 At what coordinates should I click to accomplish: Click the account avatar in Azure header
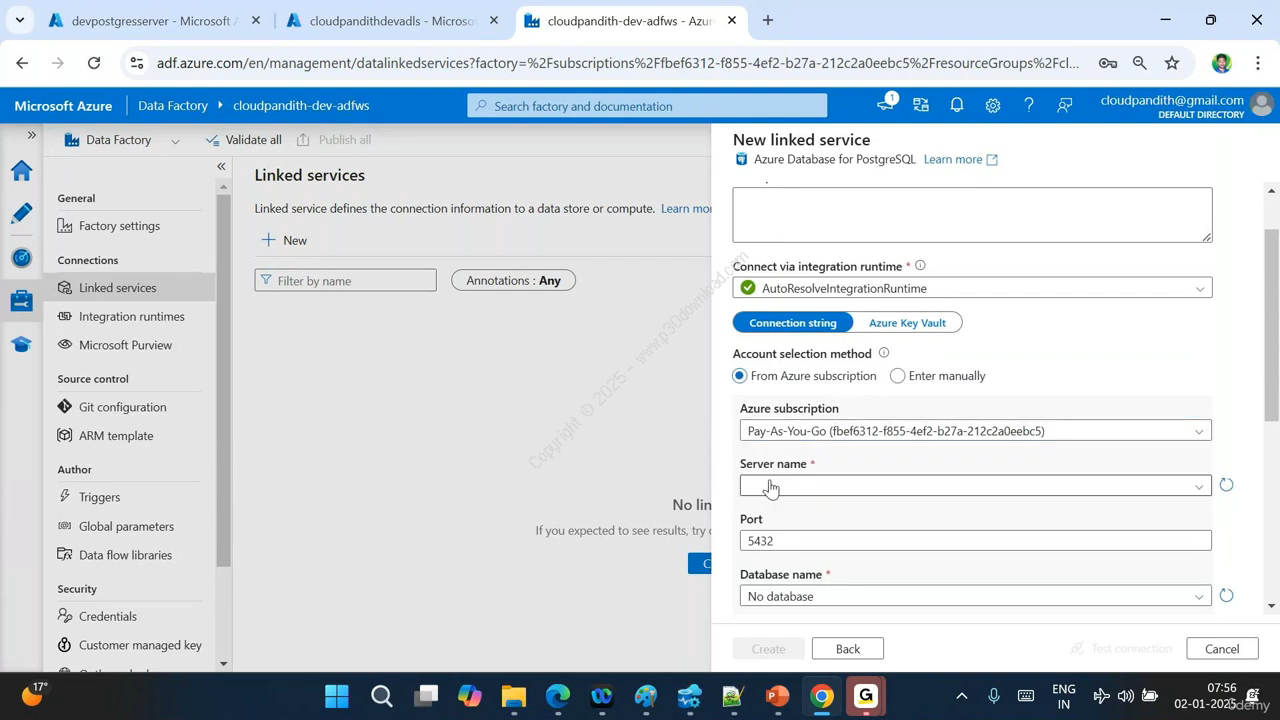[1262, 104]
